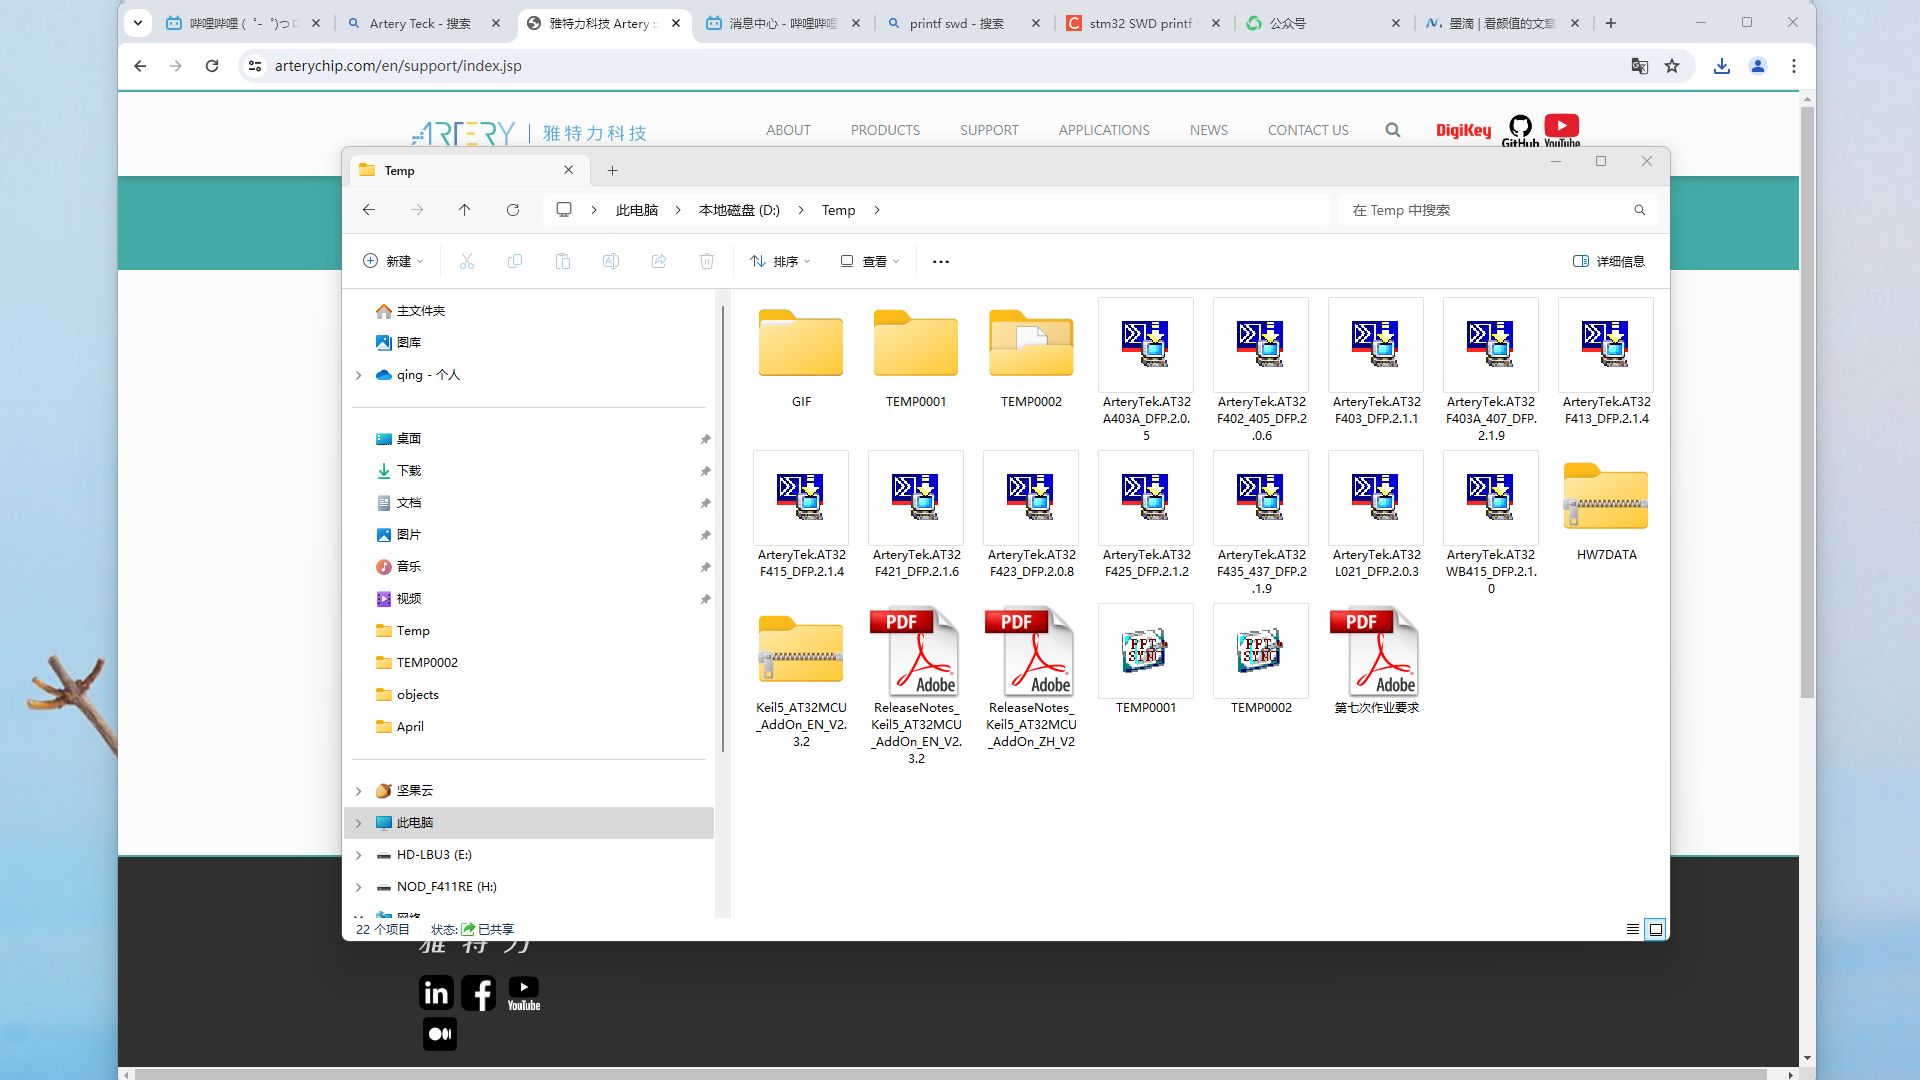This screenshot has height=1080, width=1920.
Task: Open the GitHub icon on Artery website
Action: point(1520,127)
